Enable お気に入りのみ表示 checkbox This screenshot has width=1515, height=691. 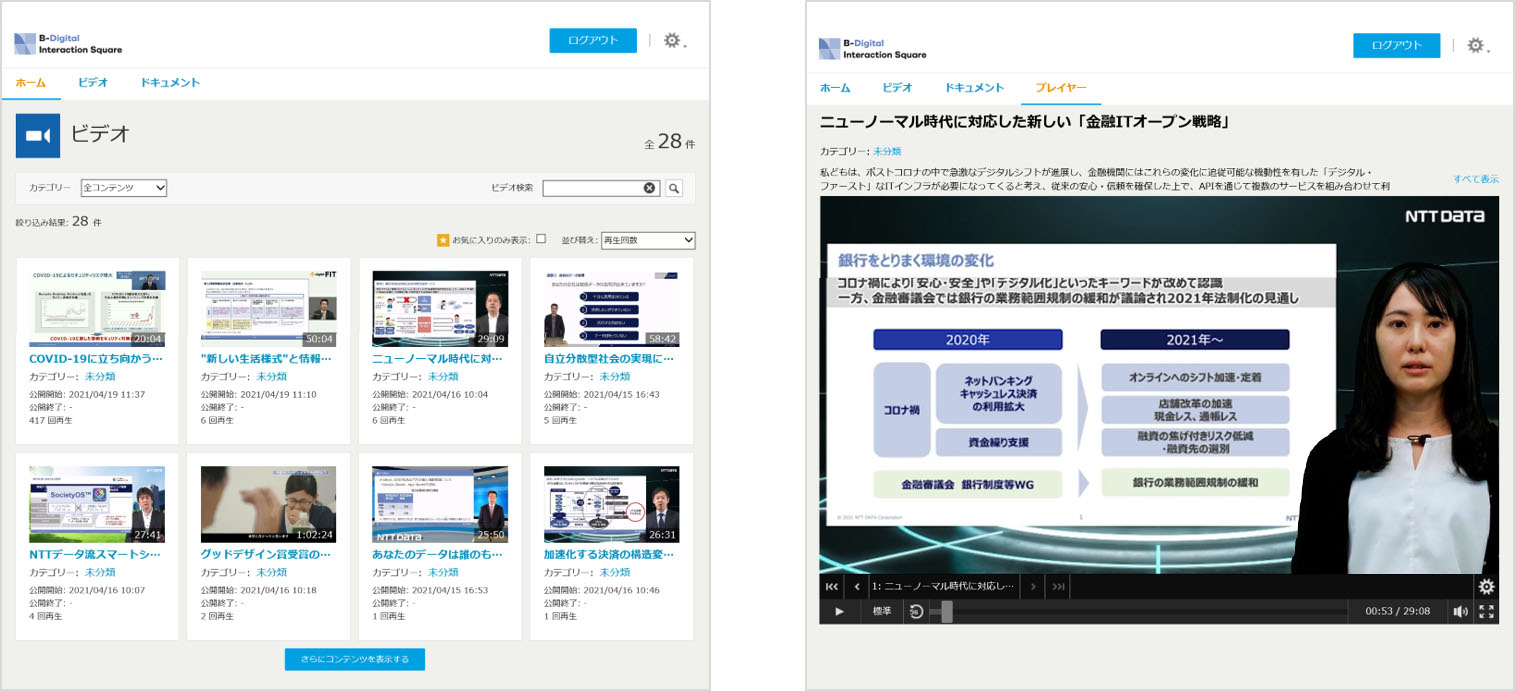pyautogui.click(x=541, y=239)
